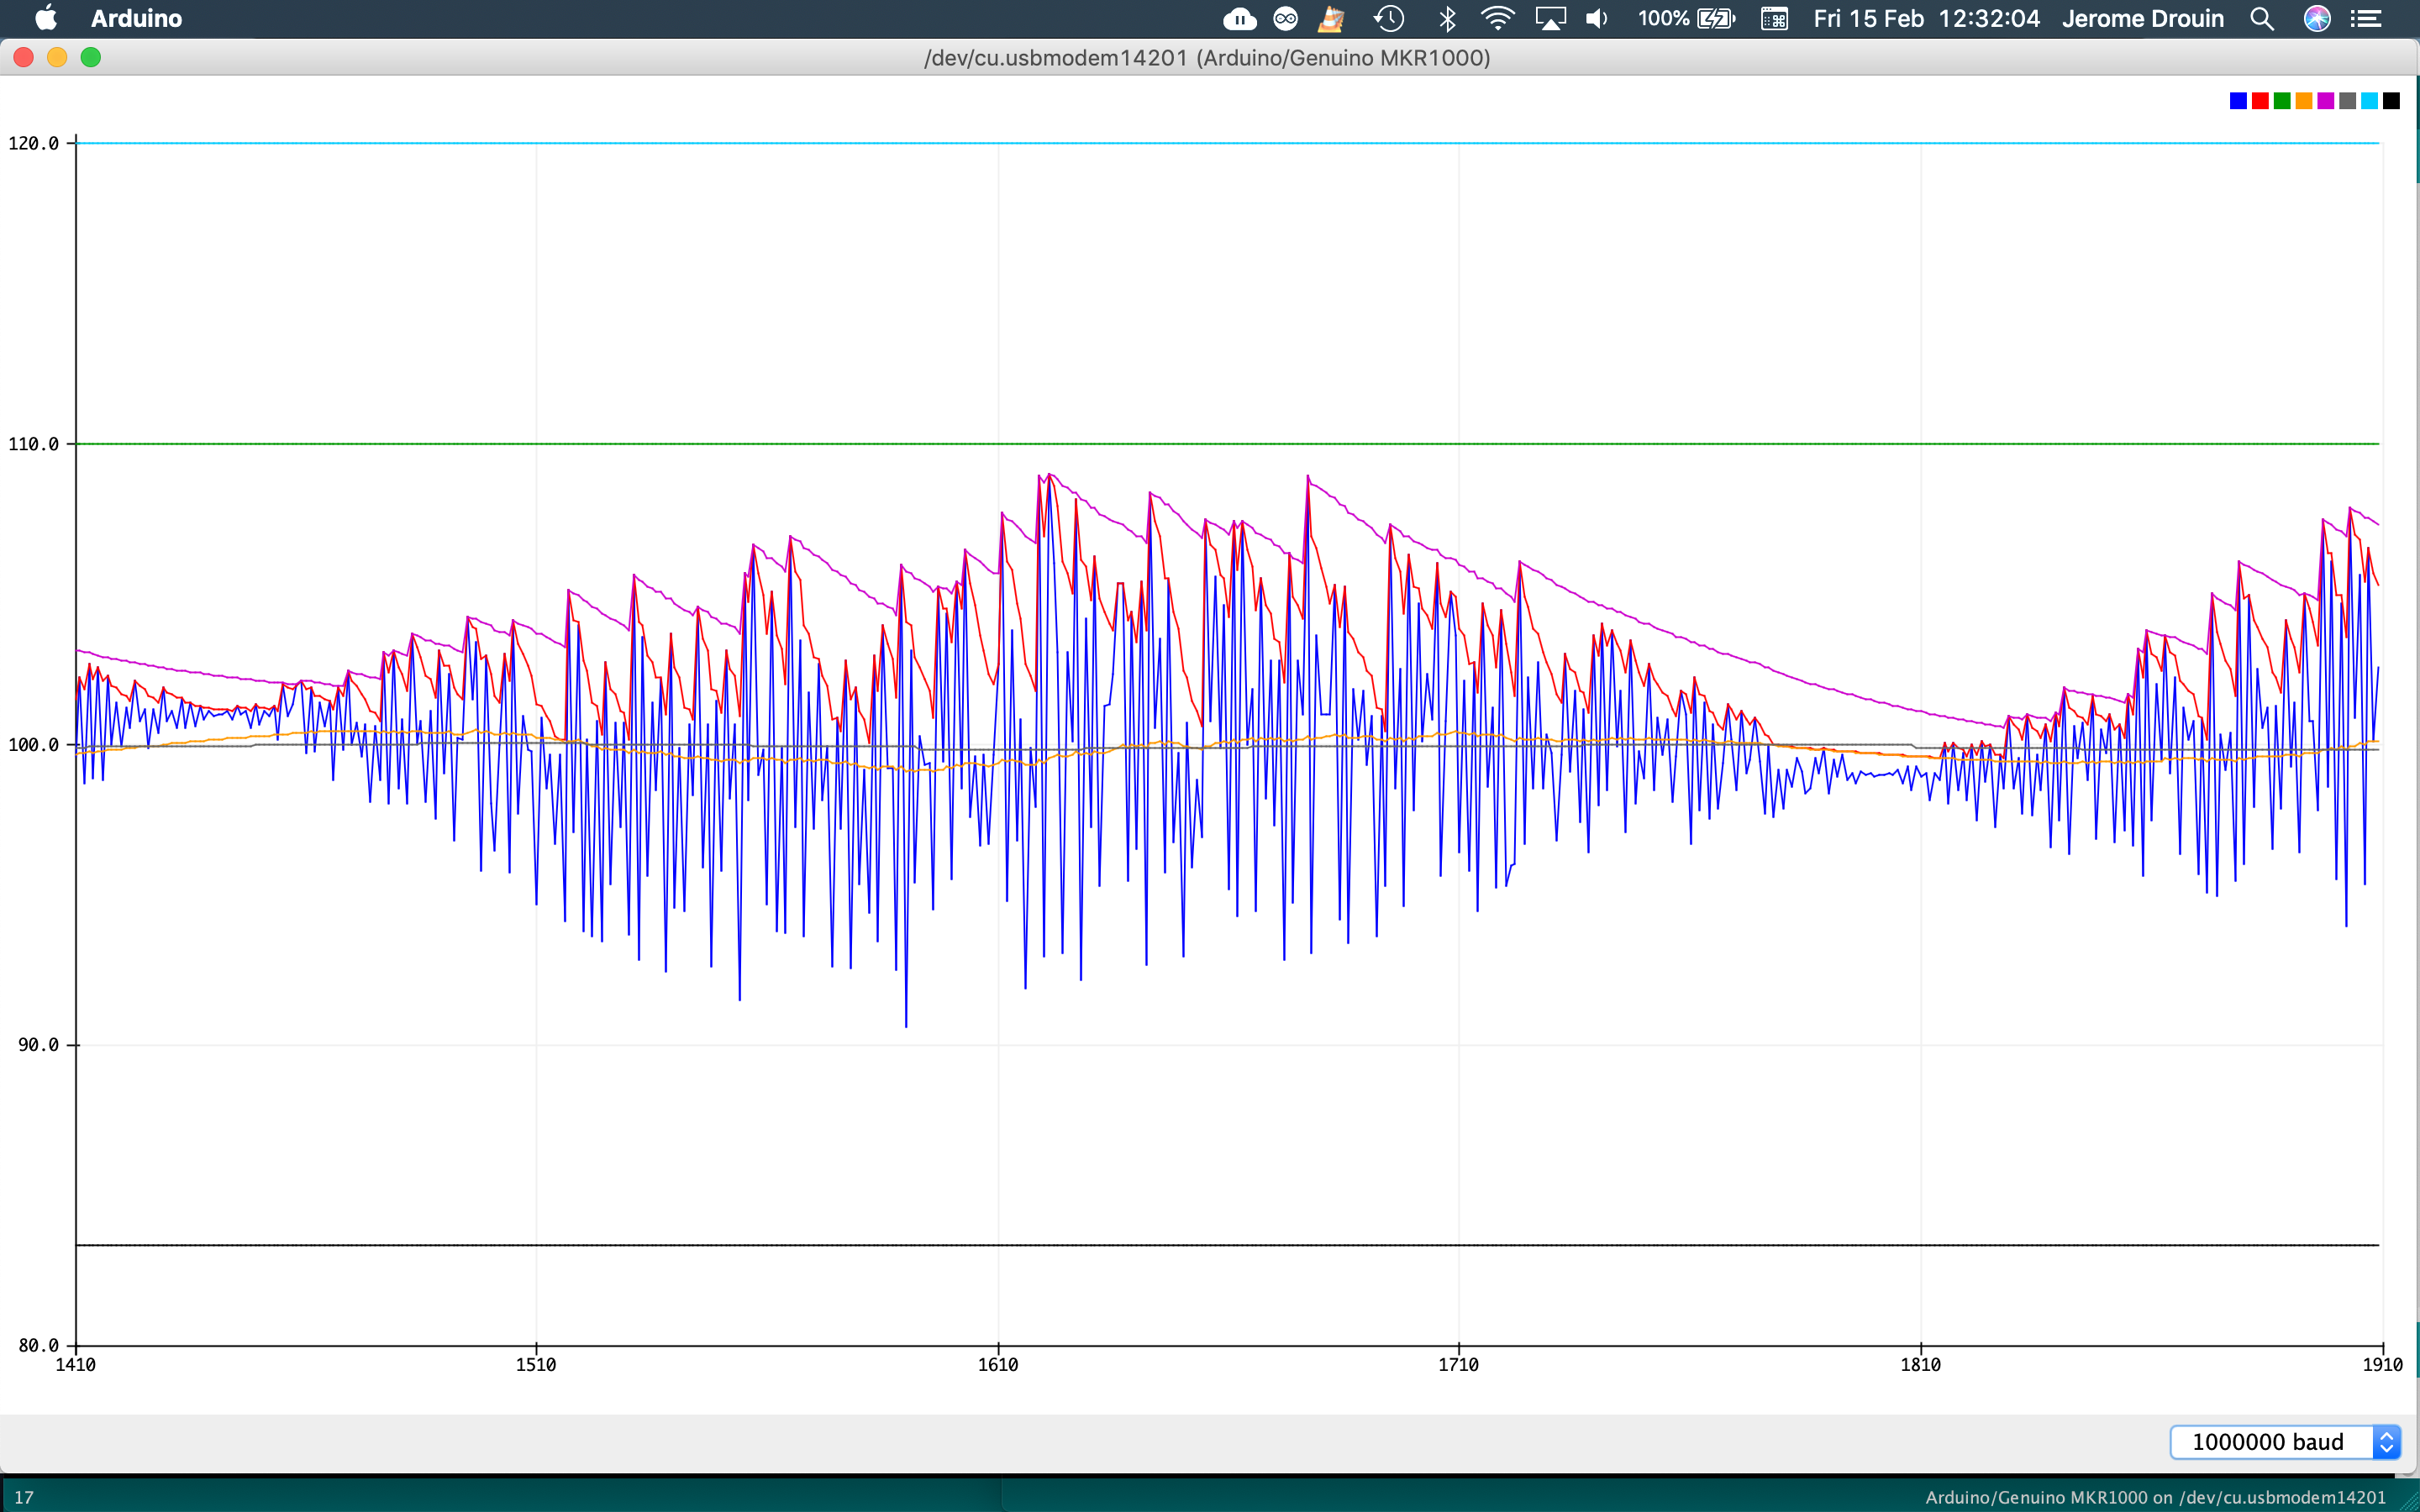Open the AirPlay display menu
Viewport: 2420px width, 1512px height.
(x=1550, y=18)
